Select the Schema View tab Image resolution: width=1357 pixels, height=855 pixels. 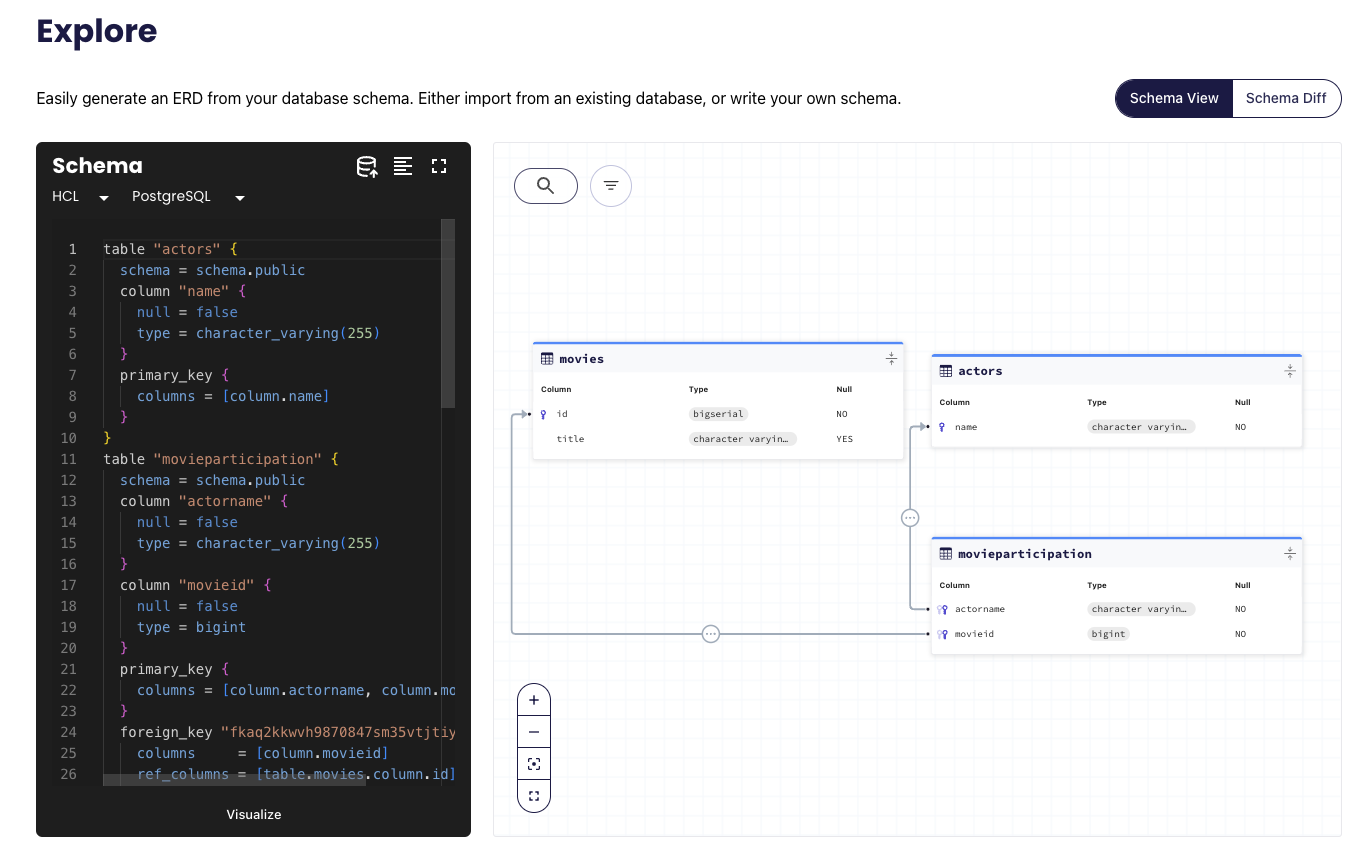coord(1173,98)
